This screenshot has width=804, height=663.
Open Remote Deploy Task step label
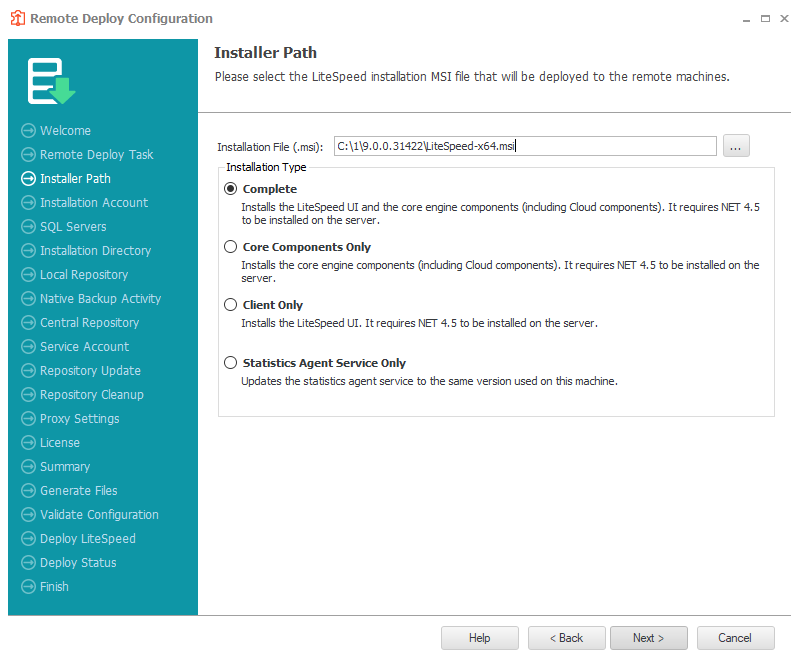coord(97,154)
